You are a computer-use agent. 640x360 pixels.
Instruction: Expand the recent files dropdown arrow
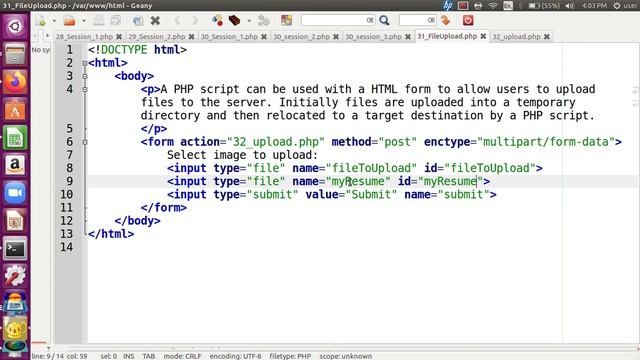(84, 20)
